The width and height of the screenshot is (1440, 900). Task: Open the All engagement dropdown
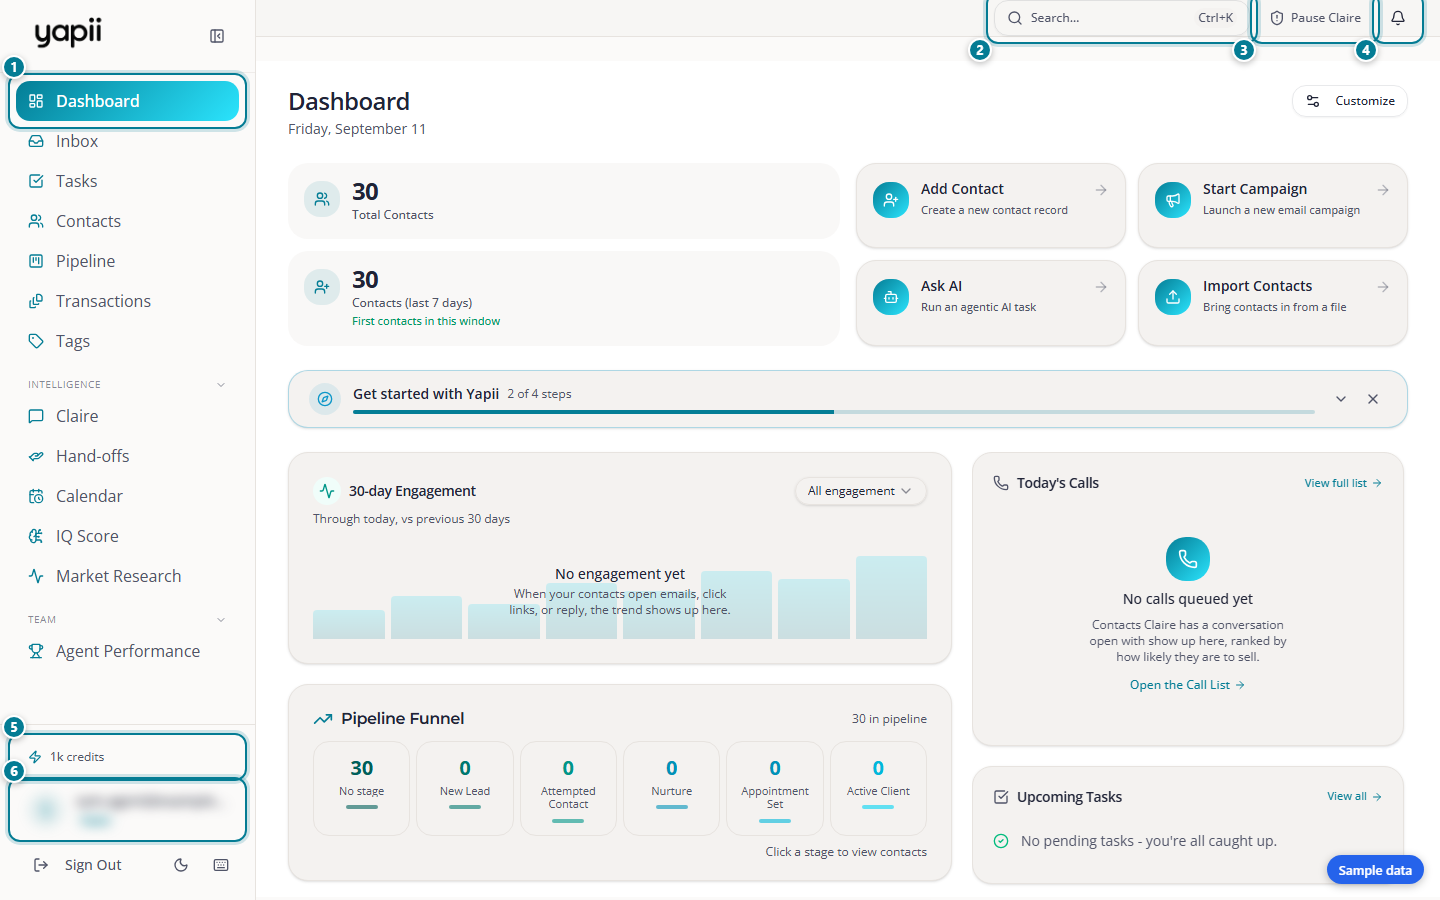(x=860, y=491)
